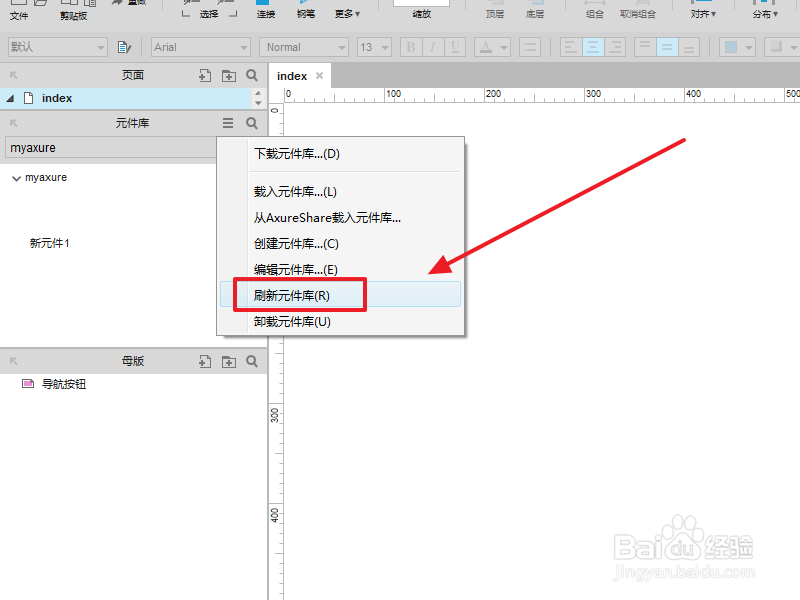Open search in the Pages panel
This screenshot has height=600, width=800.
252,76
